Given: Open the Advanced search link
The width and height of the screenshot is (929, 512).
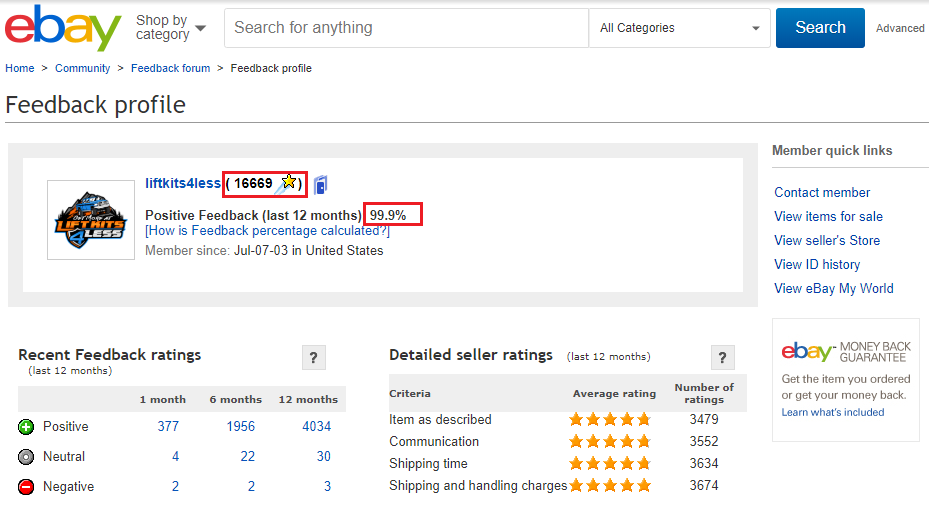Looking at the screenshot, I should click(x=900, y=28).
